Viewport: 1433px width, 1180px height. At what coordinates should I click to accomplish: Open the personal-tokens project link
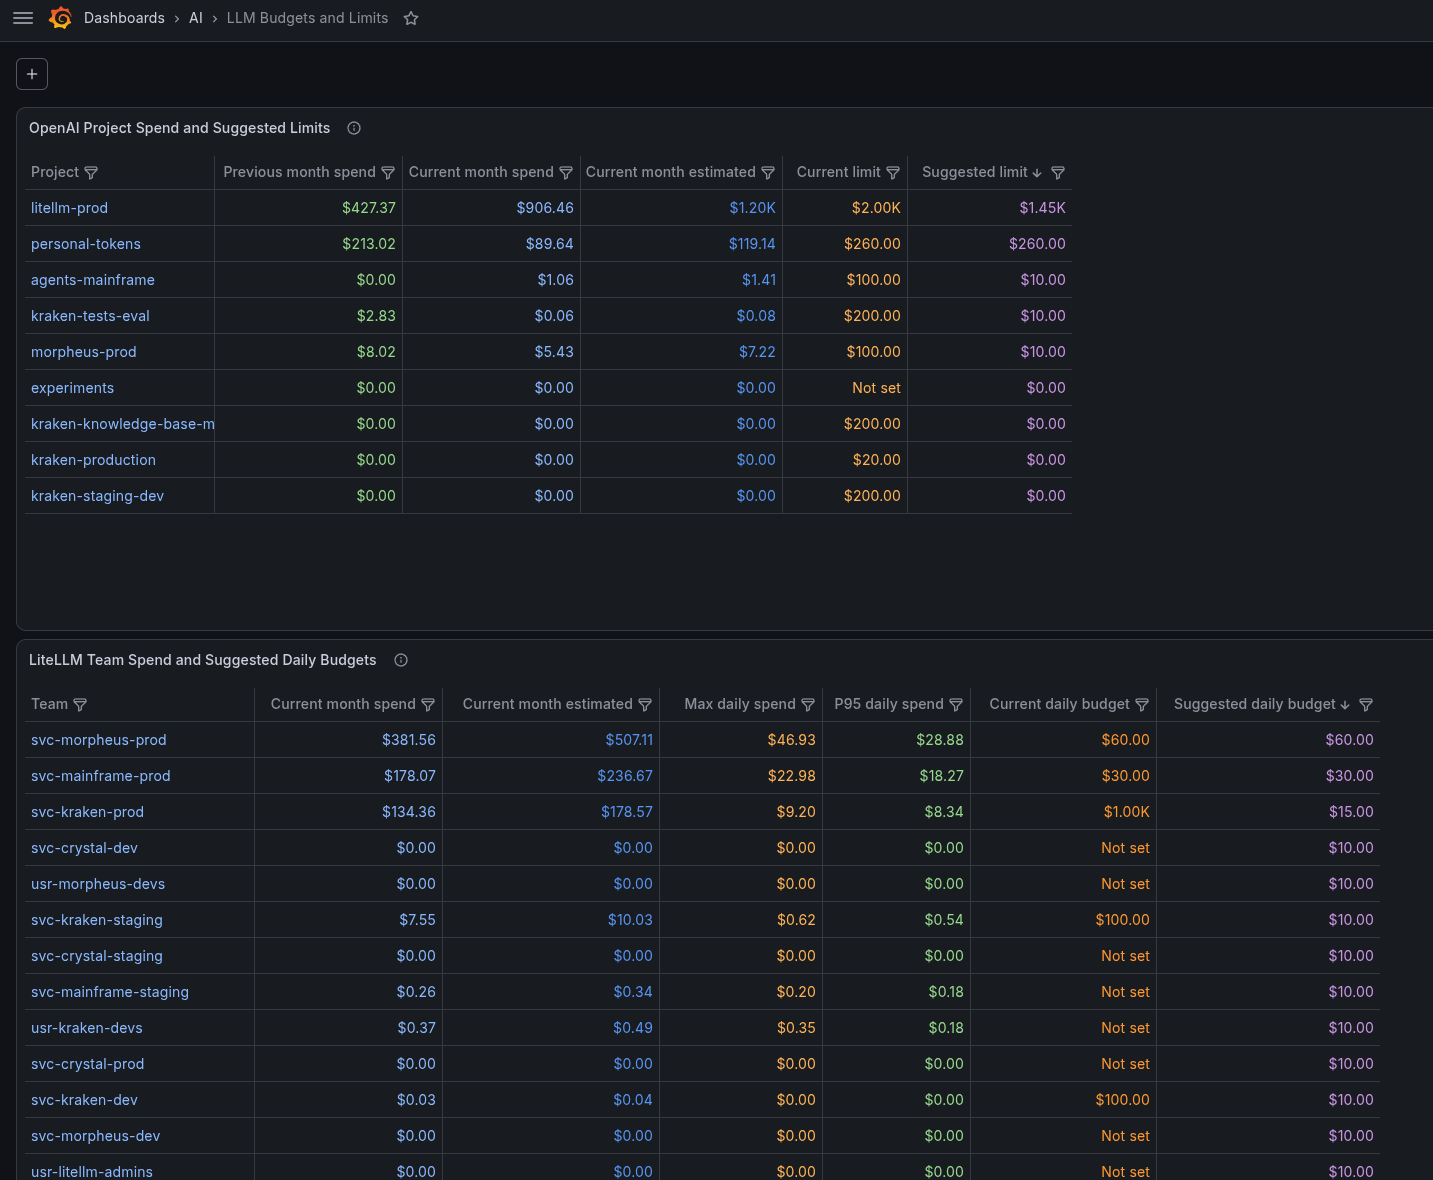86,244
